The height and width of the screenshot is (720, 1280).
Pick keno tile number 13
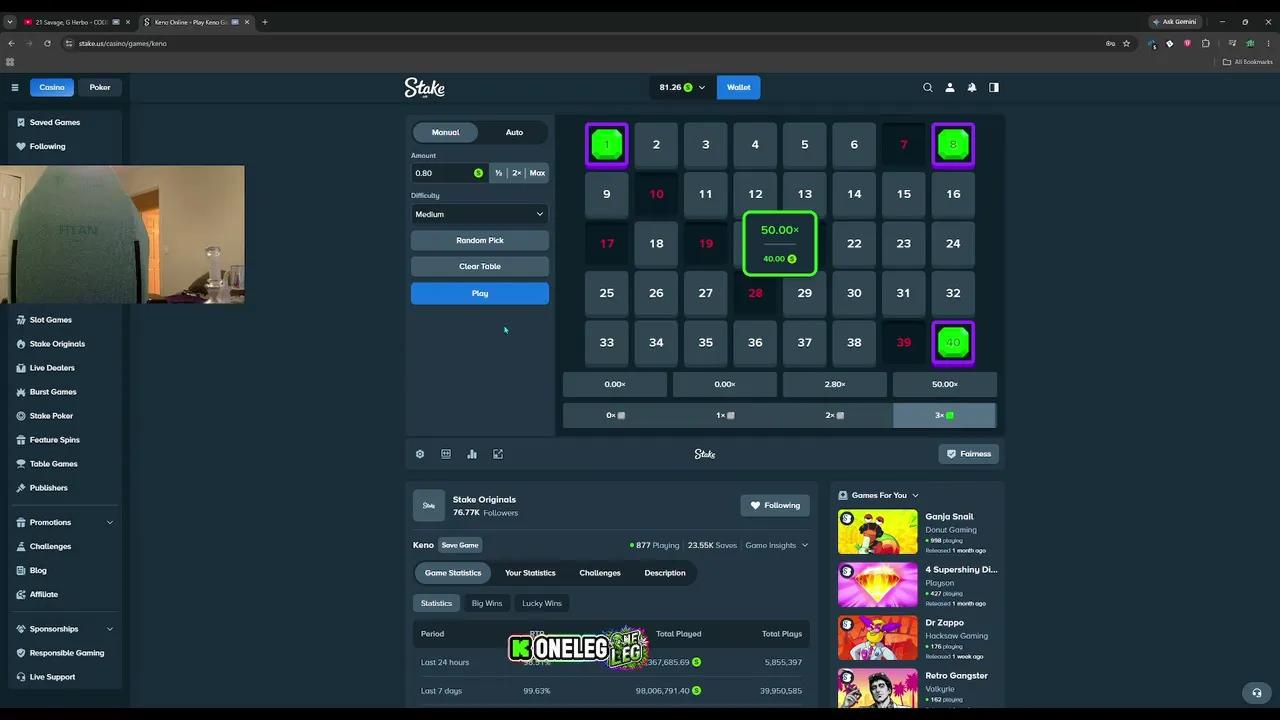click(805, 194)
